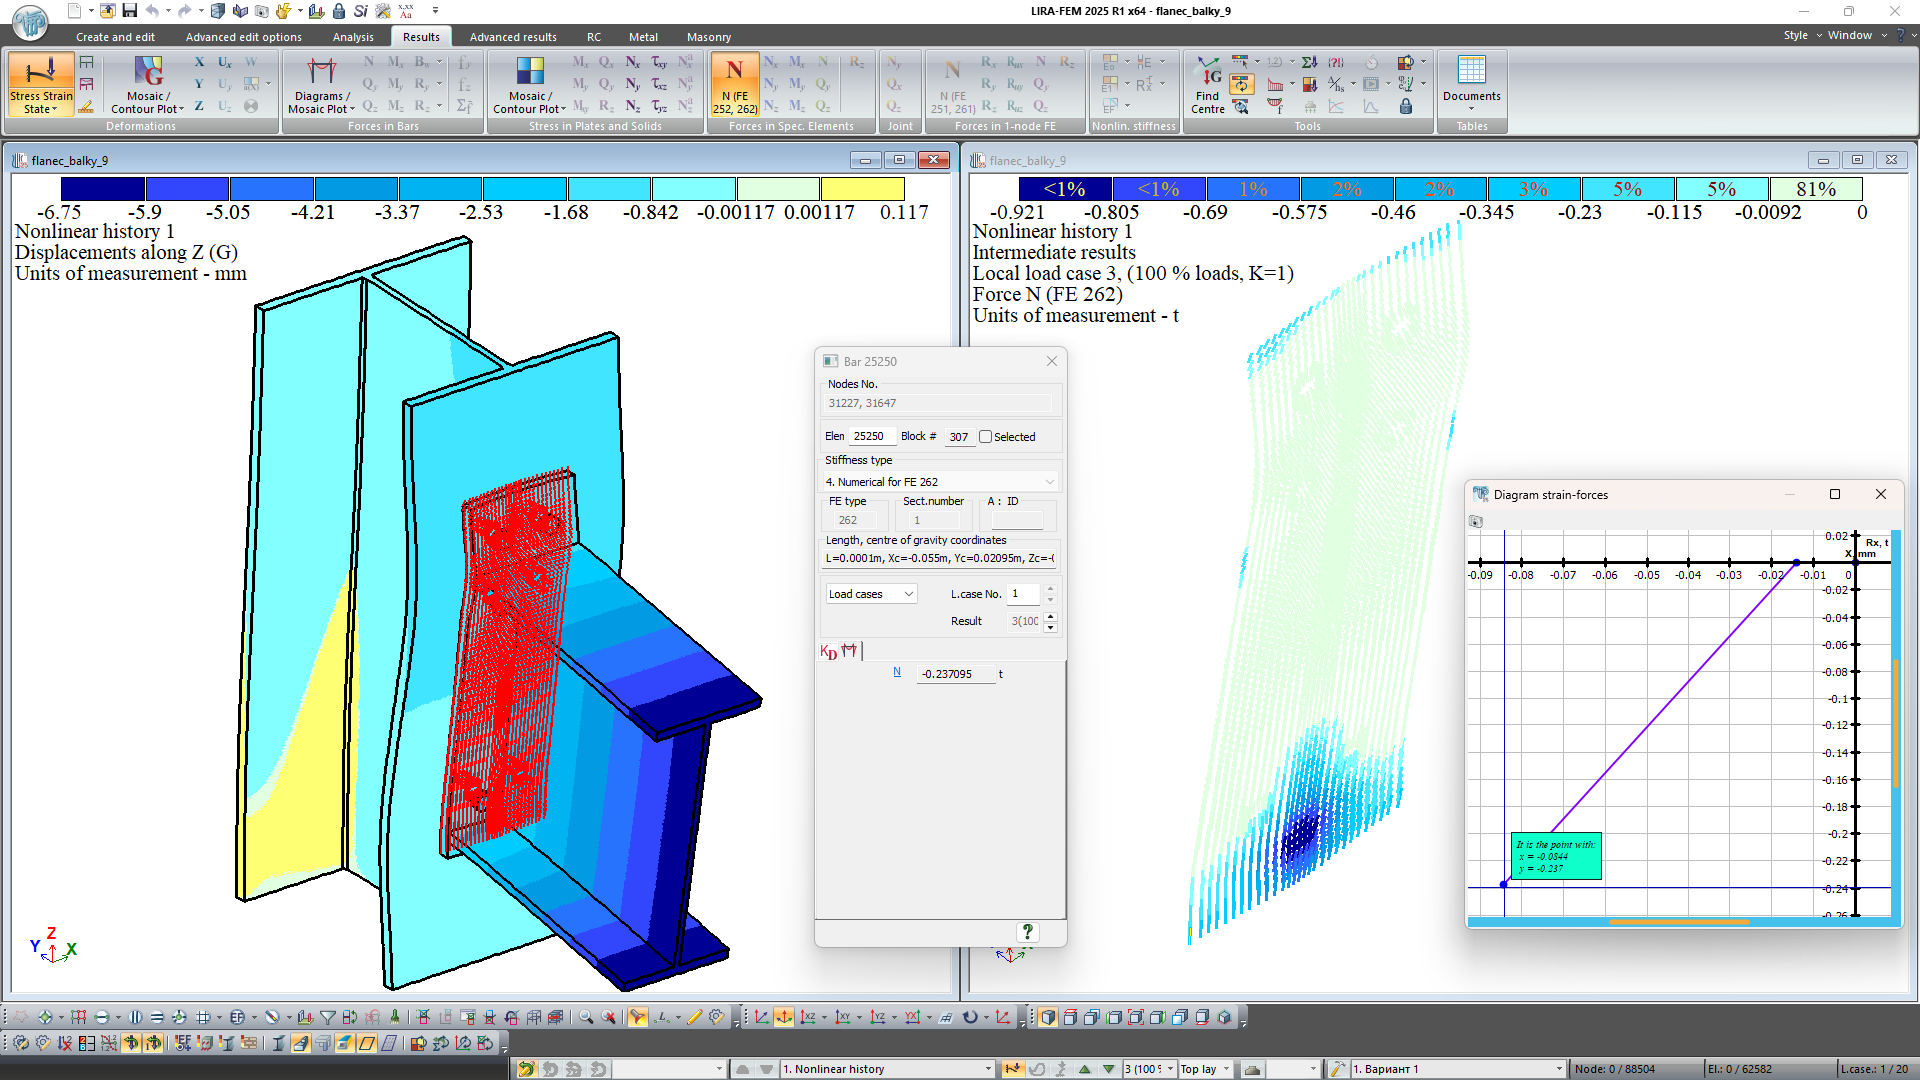Open Stress Strain State menu button
Screen dimensions: 1920x1080
click(41, 85)
